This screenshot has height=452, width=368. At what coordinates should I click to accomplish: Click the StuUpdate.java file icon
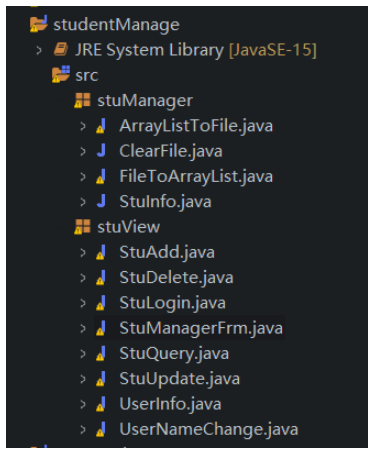pos(101,379)
